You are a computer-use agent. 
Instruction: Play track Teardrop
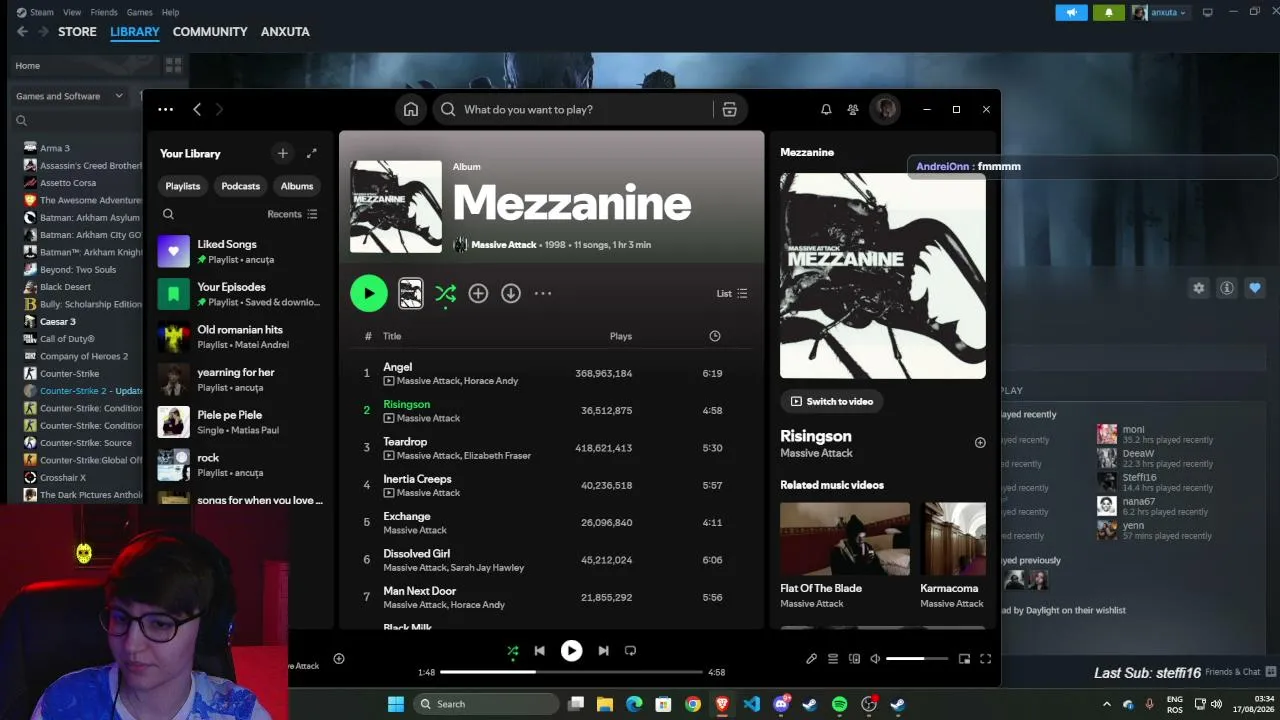(551, 448)
